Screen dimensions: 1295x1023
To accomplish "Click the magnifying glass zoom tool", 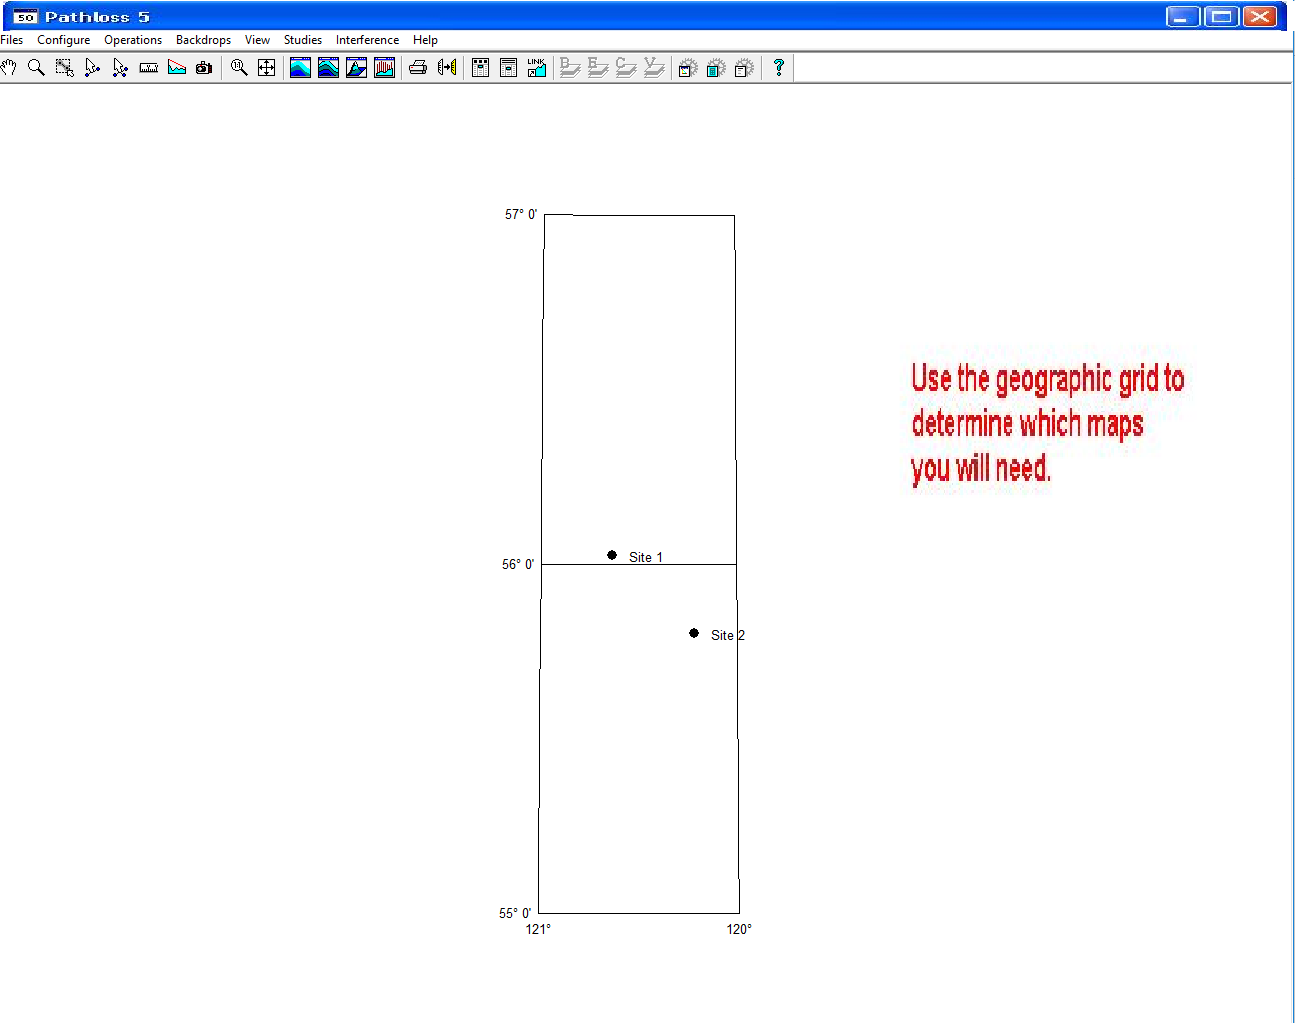I will click(x=36, y=68).
